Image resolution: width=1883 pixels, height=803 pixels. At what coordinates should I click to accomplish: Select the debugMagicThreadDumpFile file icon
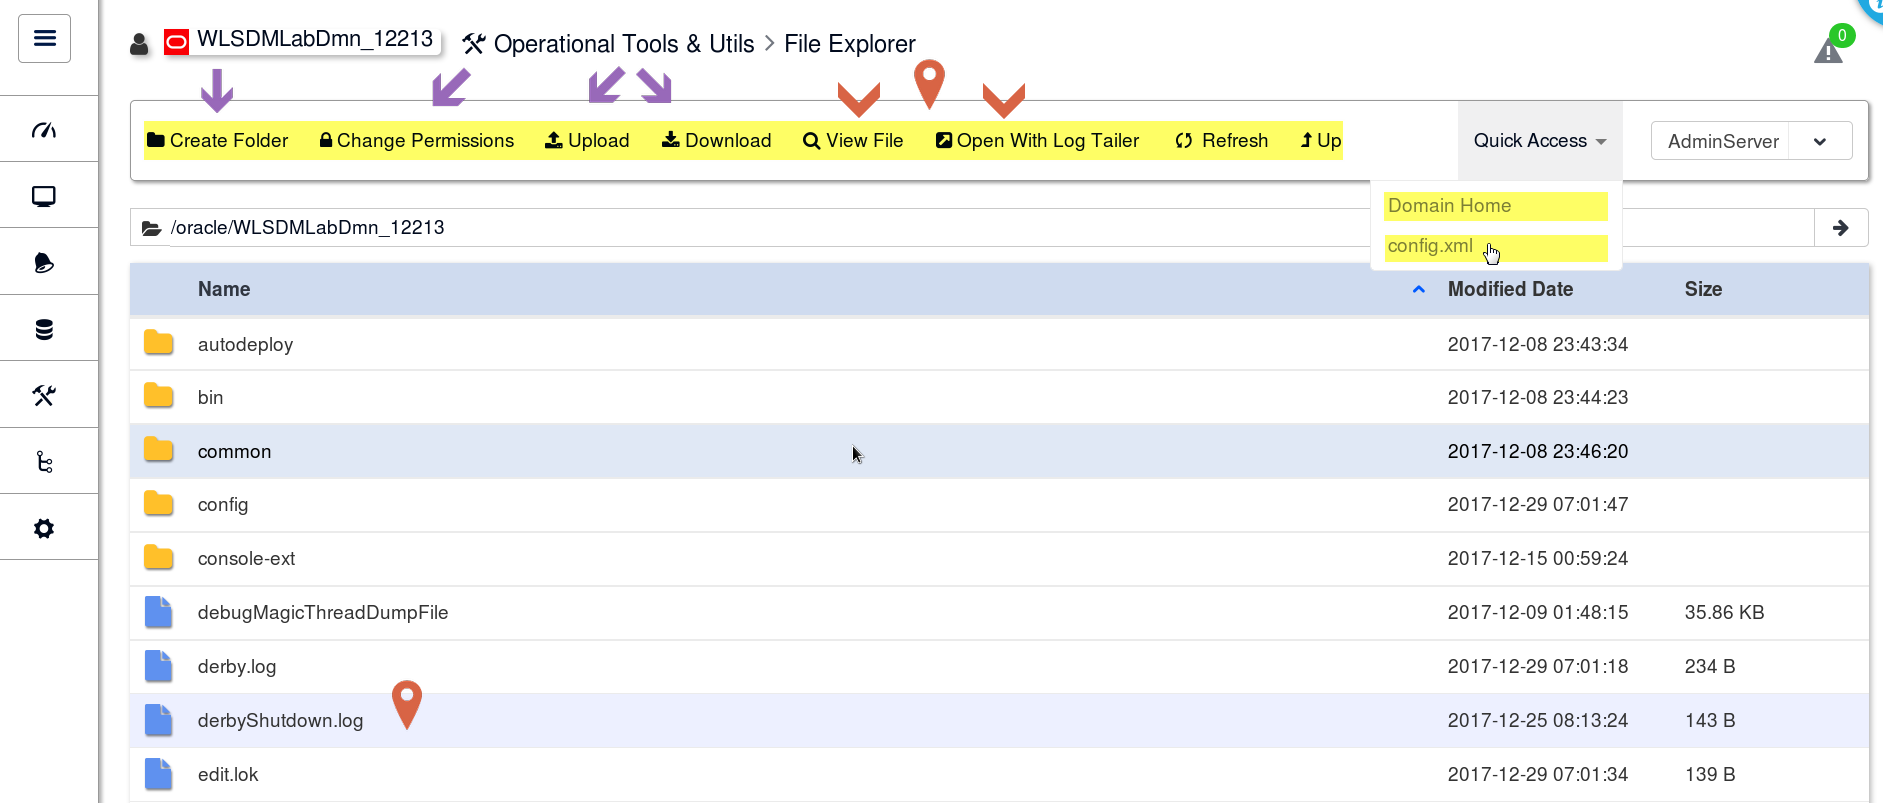point(158,612)
